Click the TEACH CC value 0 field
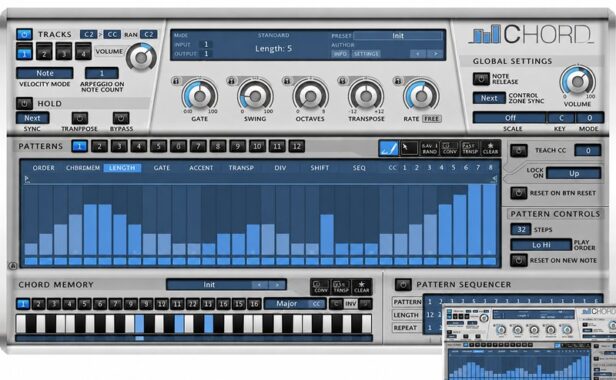 coord(588,150)
